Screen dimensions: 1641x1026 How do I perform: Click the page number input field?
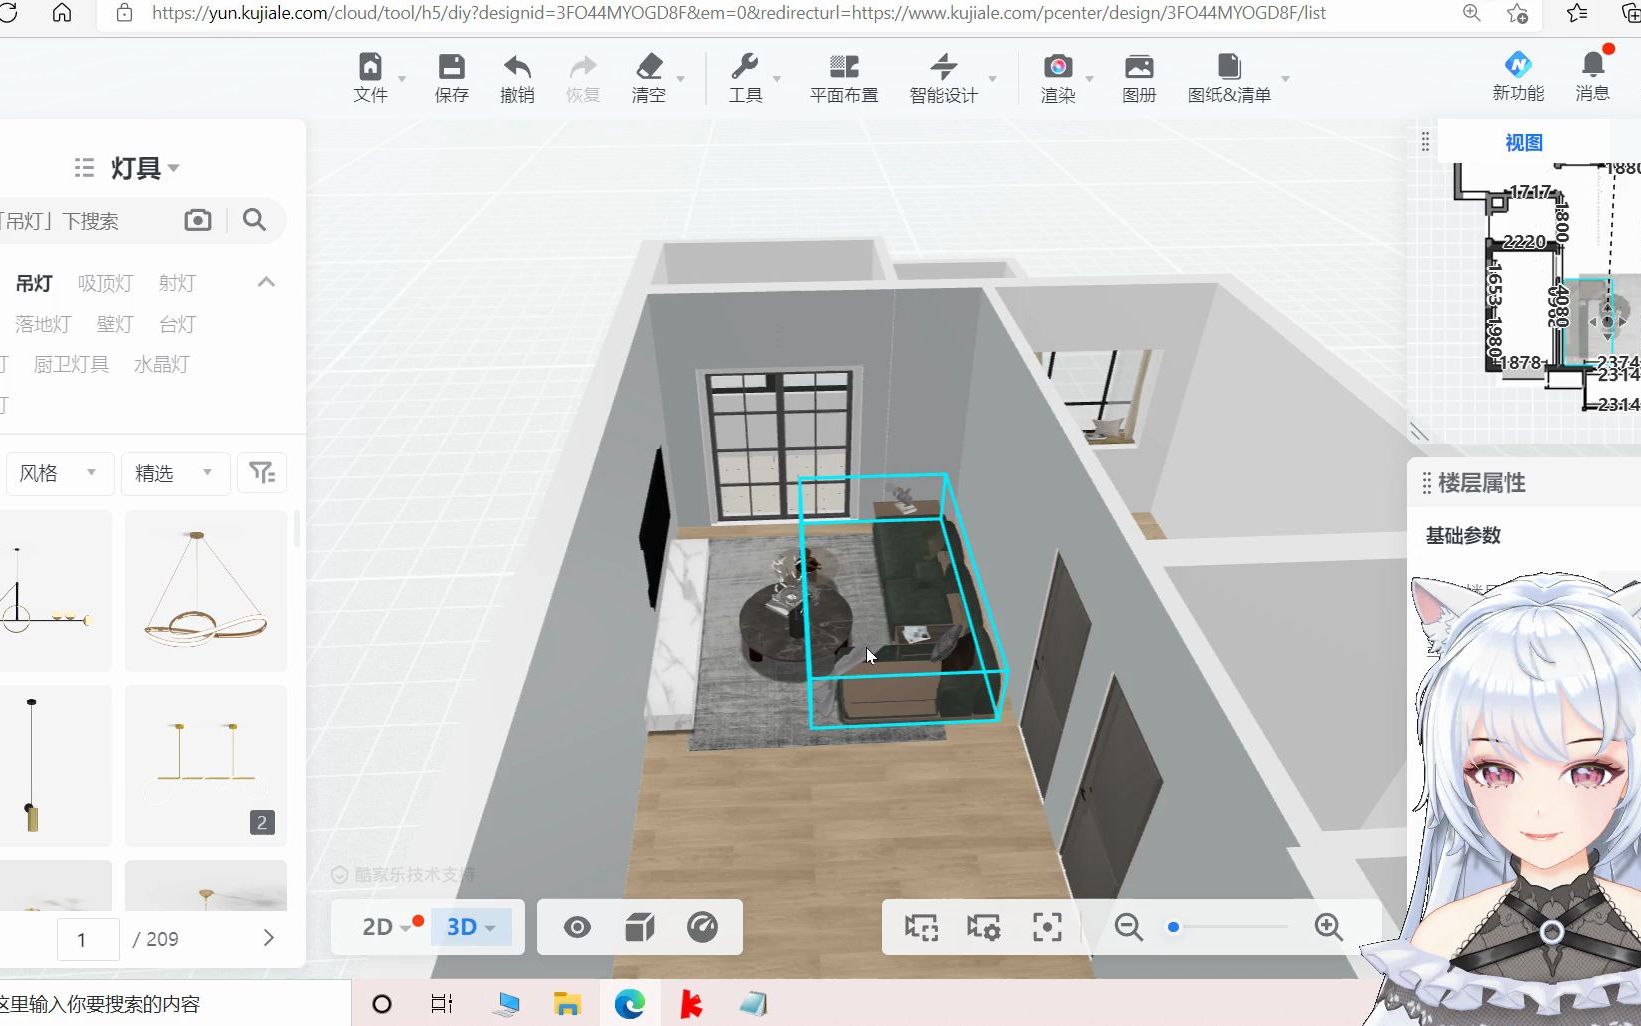click(x=89, y=939)
